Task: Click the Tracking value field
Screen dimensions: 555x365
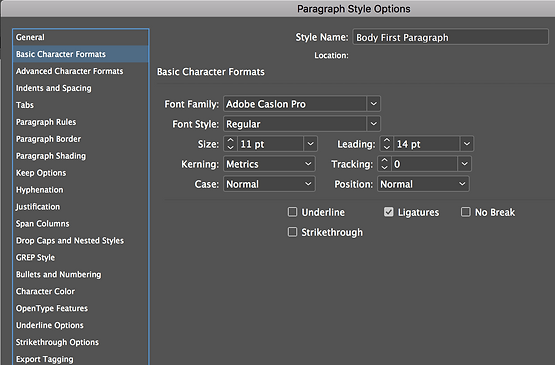Action: [424, 164]
